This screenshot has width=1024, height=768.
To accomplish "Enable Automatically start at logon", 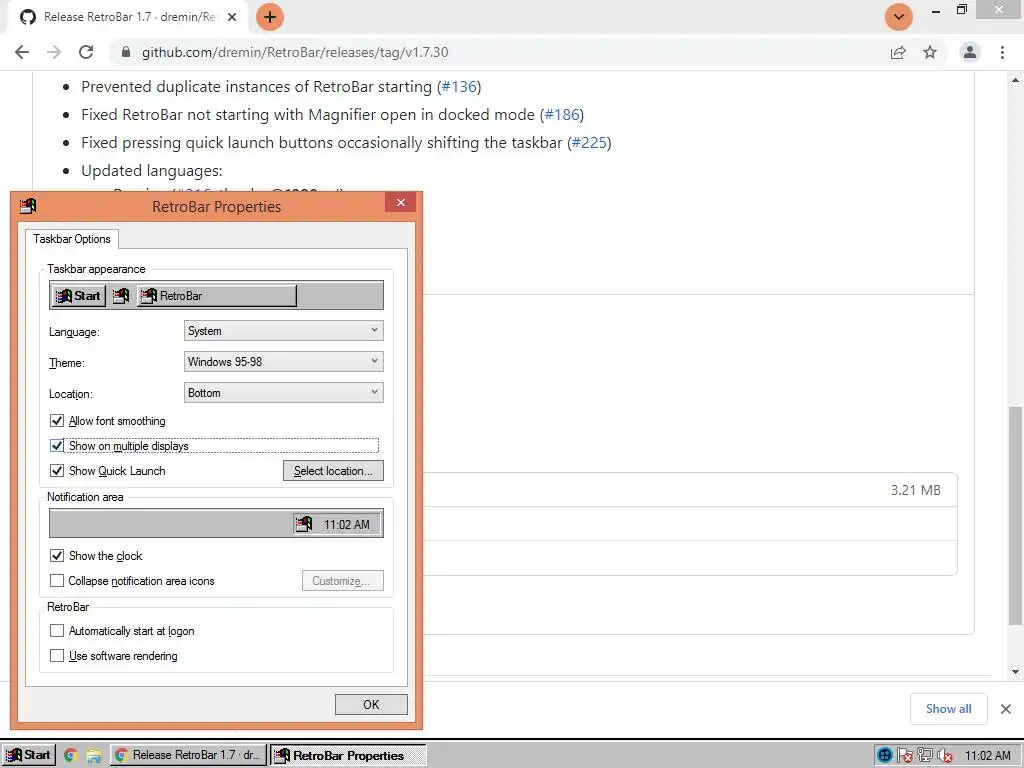I will 57,631.
